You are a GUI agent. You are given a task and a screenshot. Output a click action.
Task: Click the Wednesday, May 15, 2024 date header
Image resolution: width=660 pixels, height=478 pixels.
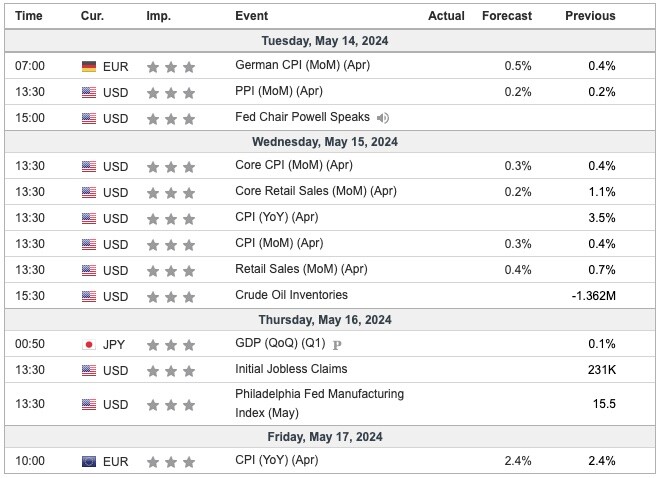(325, 142)
